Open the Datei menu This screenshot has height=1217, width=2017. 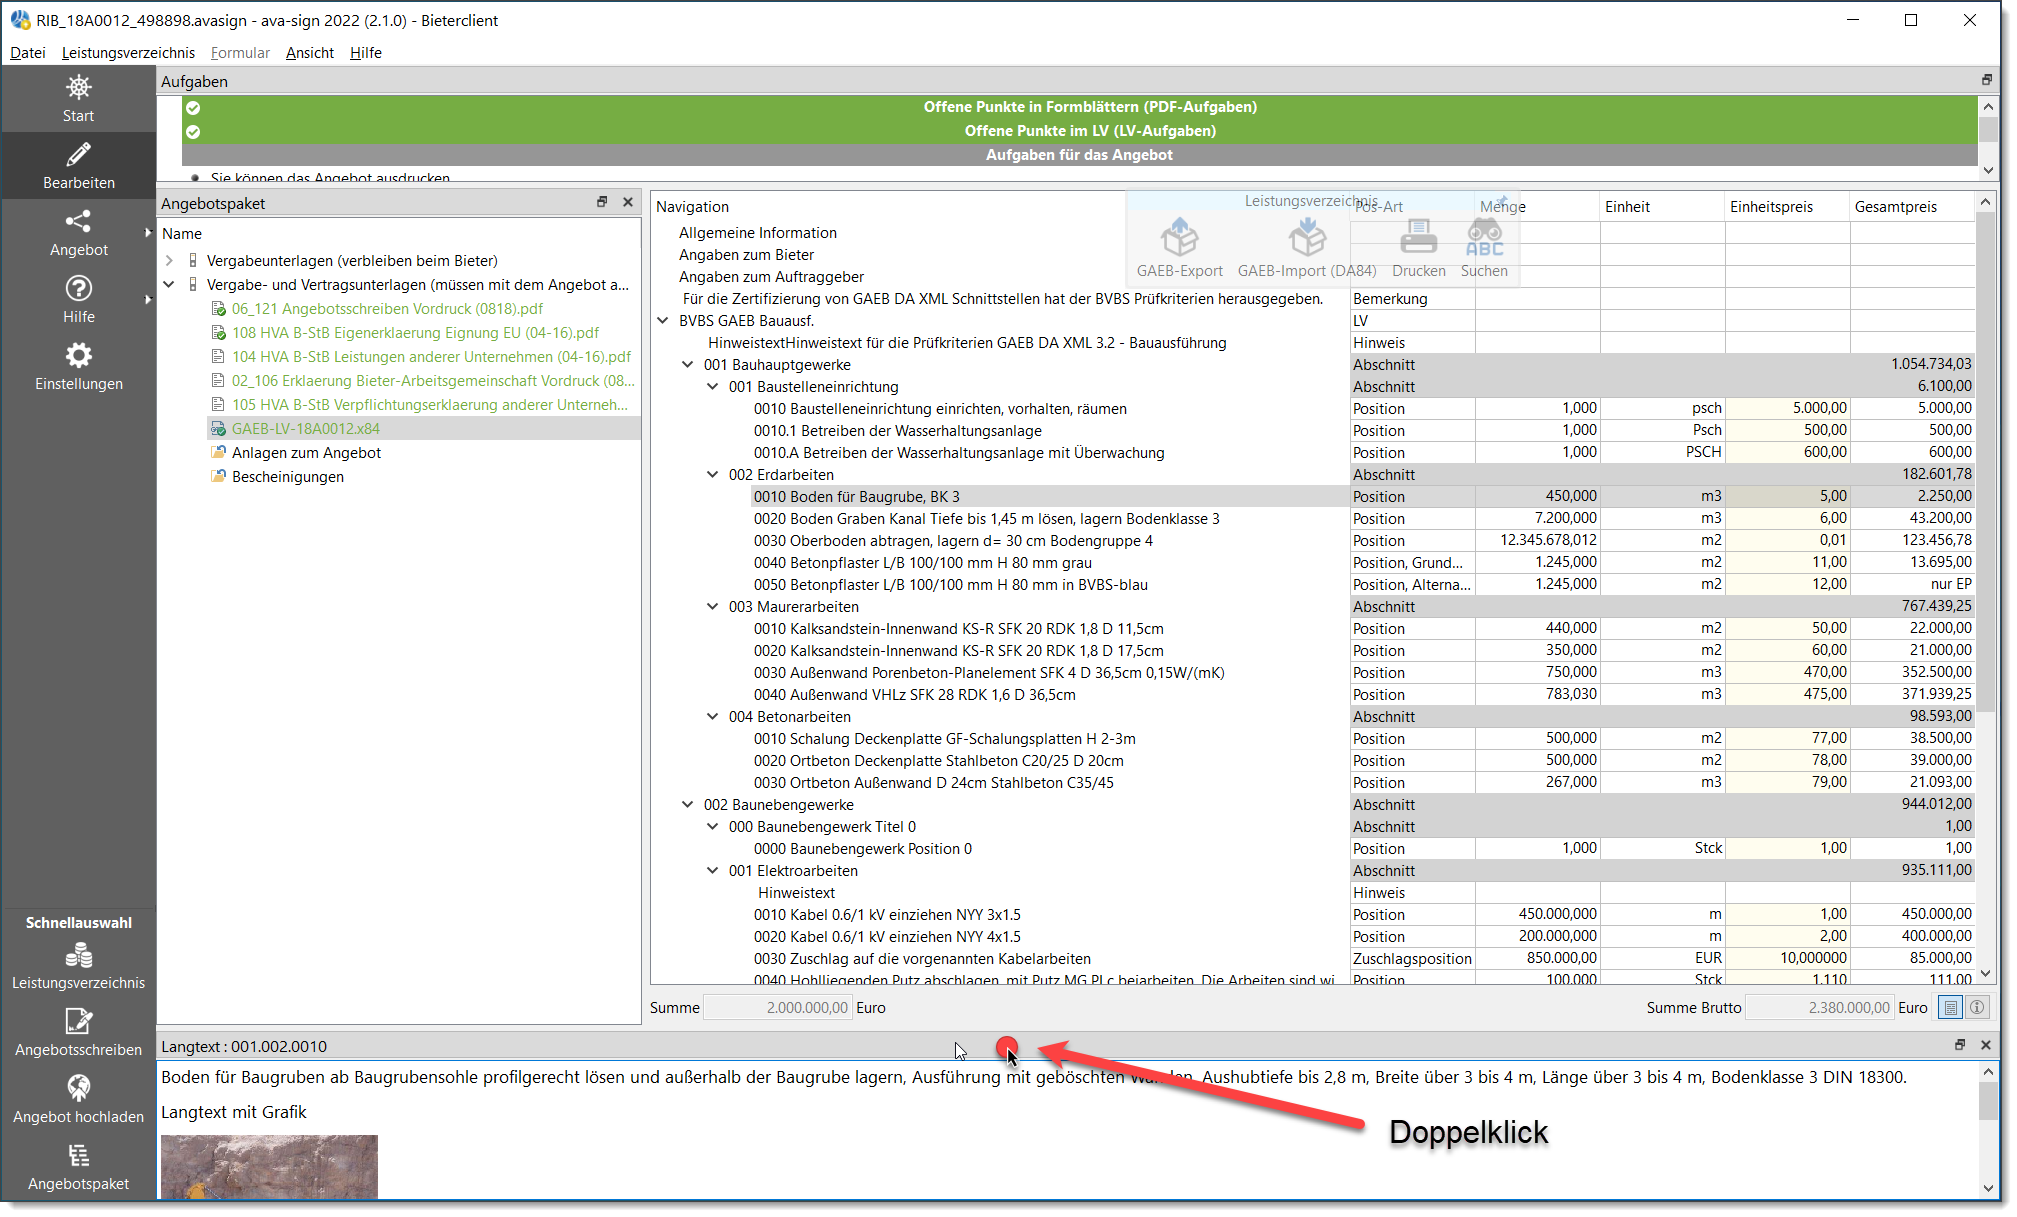pos(28,52)
